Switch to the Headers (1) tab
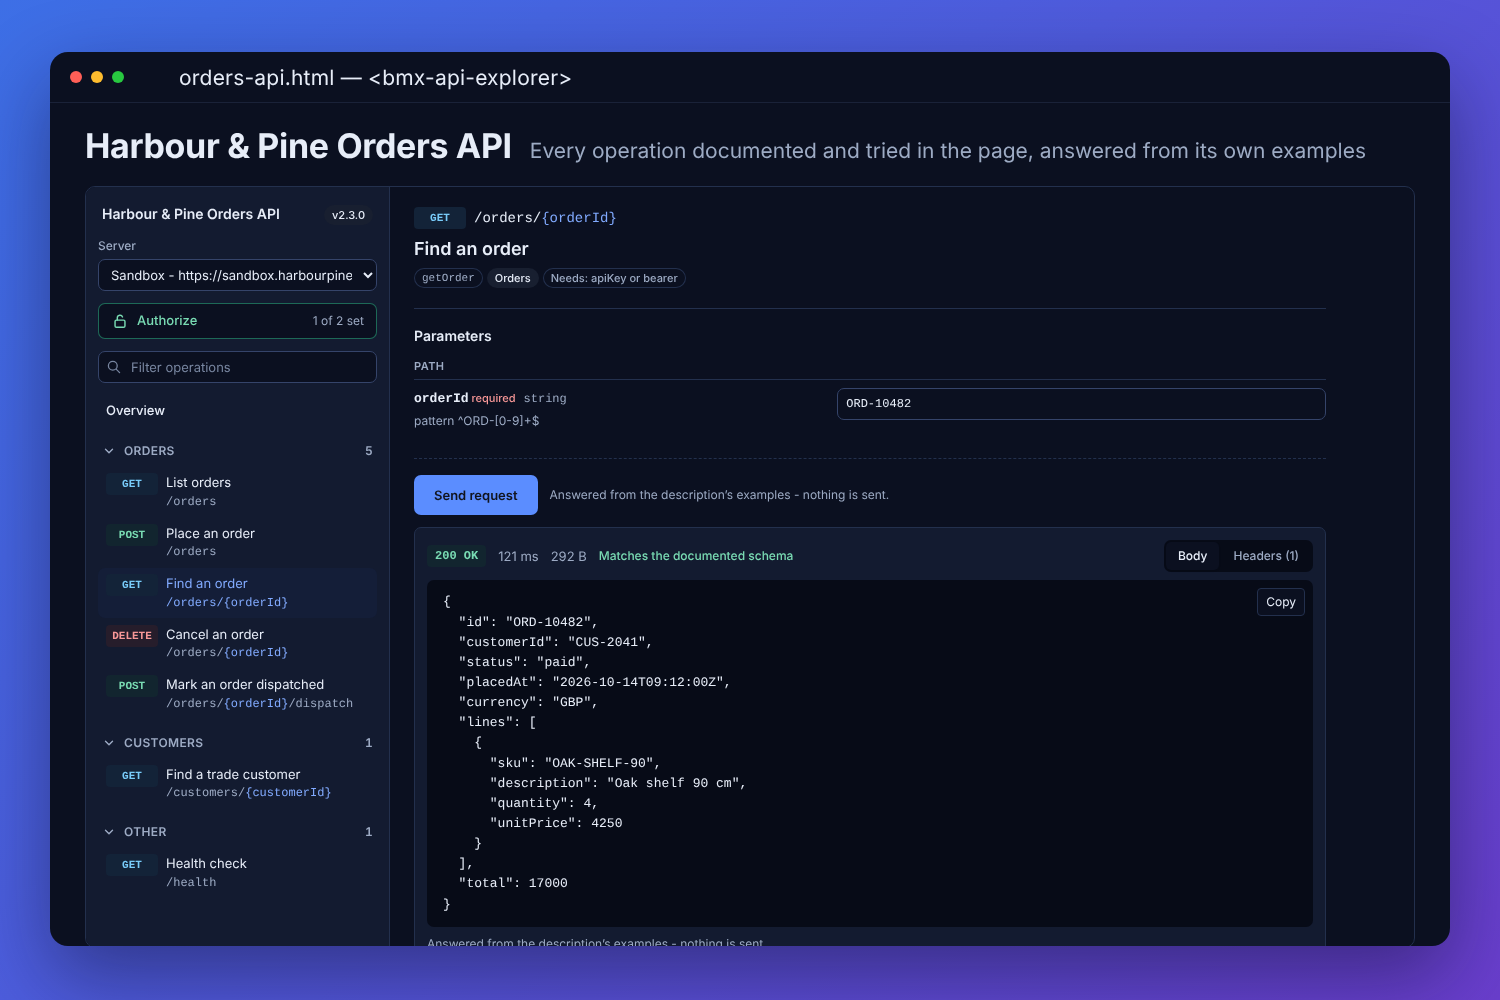The image size is (1500, 1000). (1266, 556)
